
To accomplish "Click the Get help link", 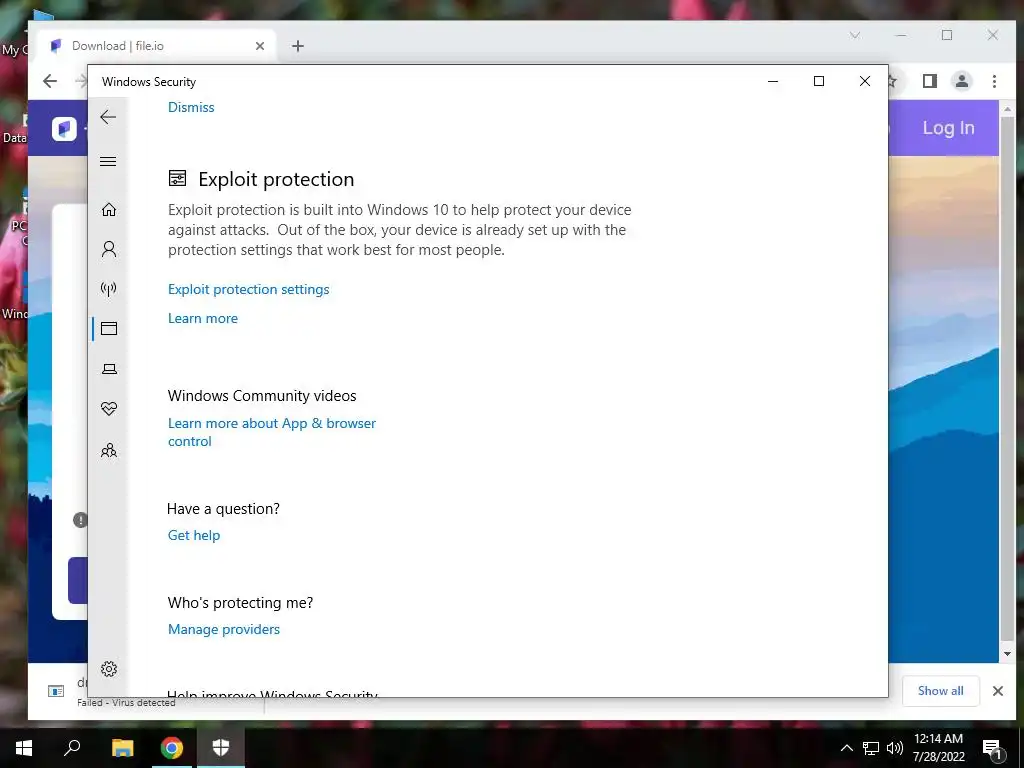I will click(194, 535).
